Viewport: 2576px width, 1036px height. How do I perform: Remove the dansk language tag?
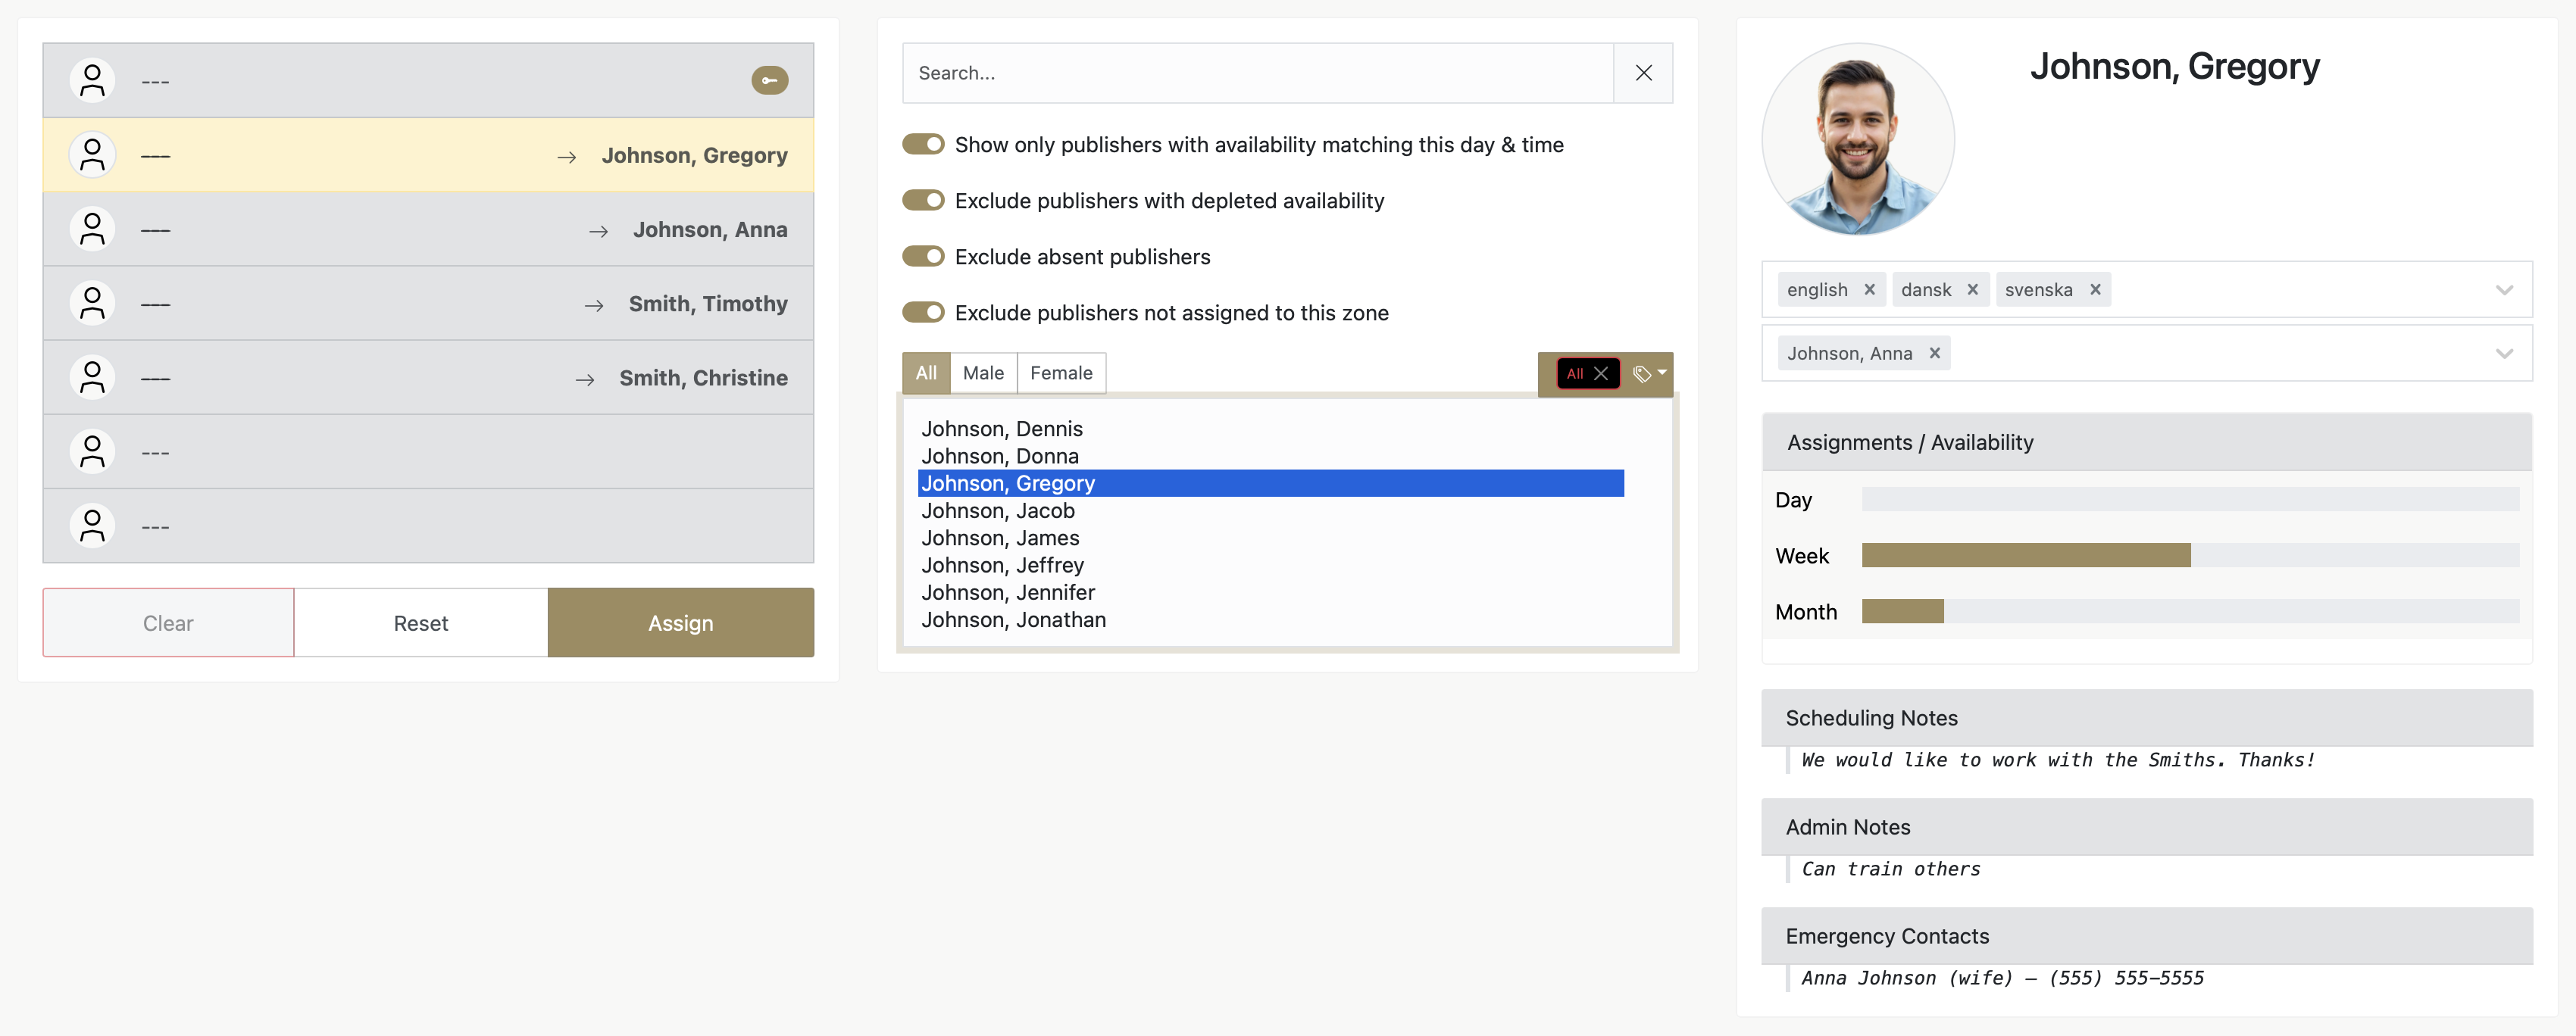click(x=1972, y=290)
